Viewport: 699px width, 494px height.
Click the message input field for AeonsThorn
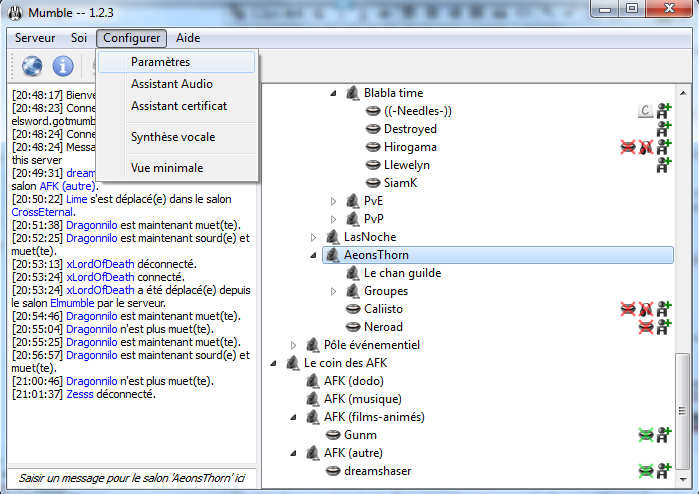pyautogui.click(x=132, y=478)
